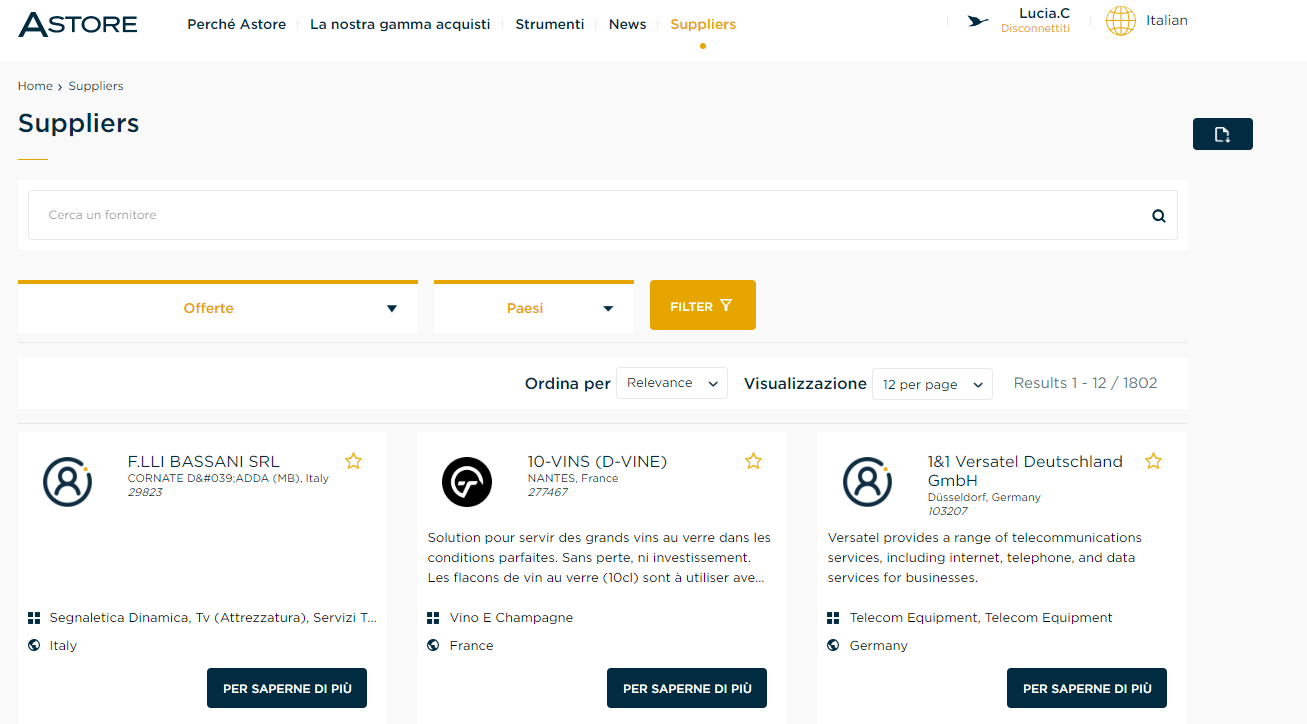
Task: Click globe icon beside Germany
Action: [x=833, y=645]
